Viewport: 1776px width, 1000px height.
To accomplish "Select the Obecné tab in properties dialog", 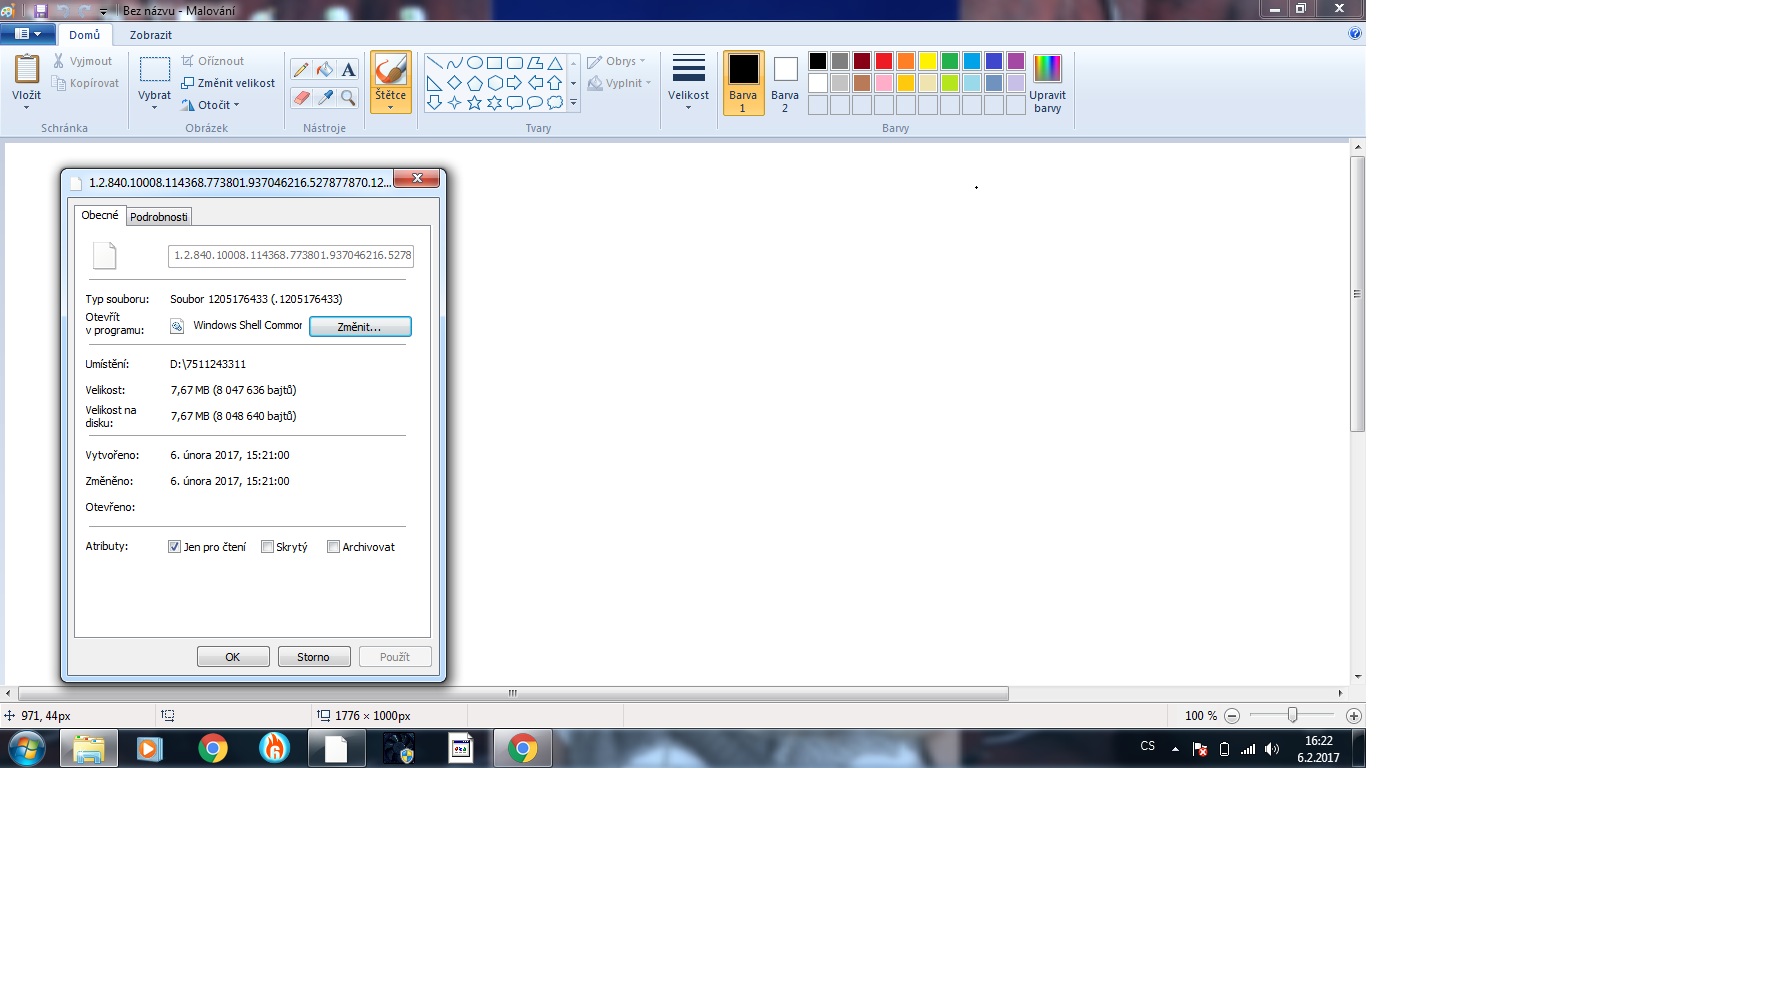I will click(x=100, y=215).
